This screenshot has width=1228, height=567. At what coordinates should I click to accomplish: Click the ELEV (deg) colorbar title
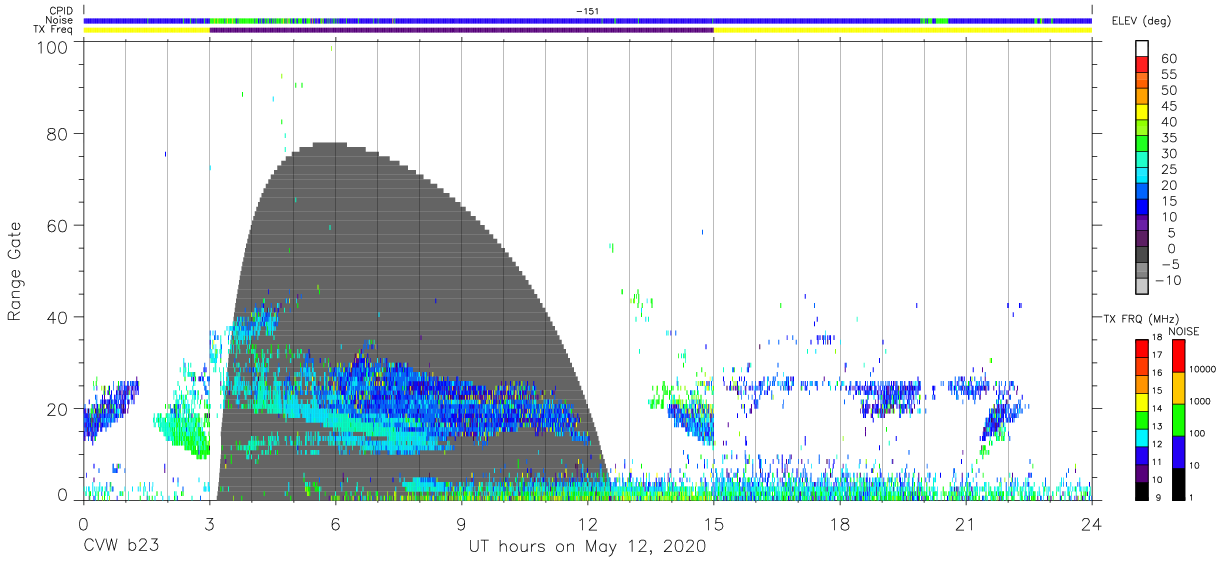[x=1141, y=21]
